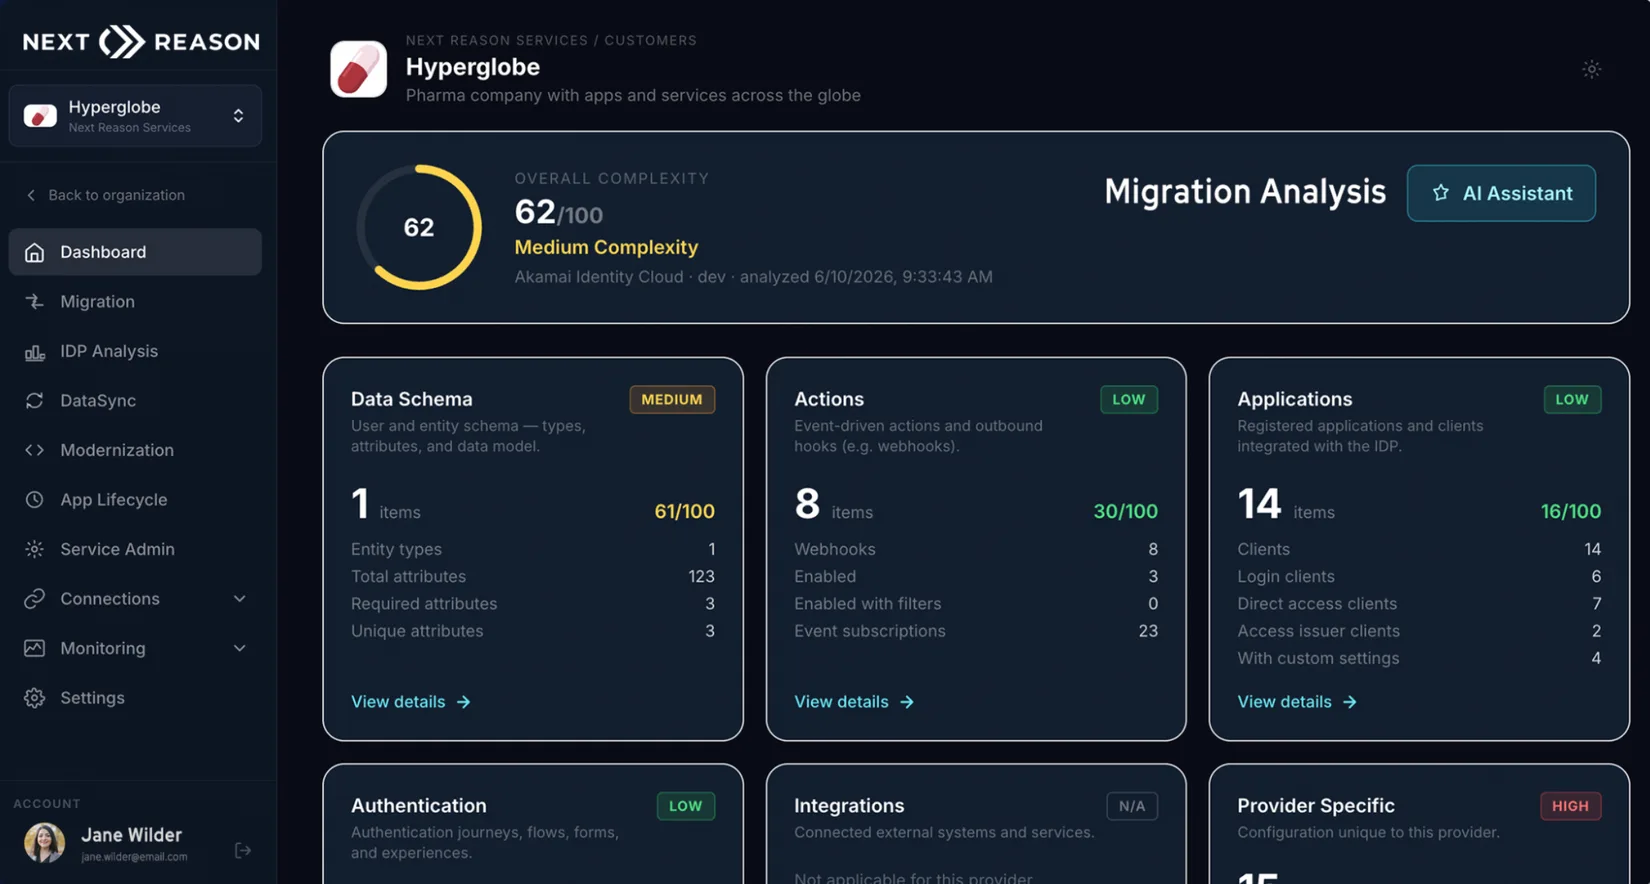This screenshot has height=884, width=1650.
Task: Click Jane Wilder's avatar photo
Action: 44,843
